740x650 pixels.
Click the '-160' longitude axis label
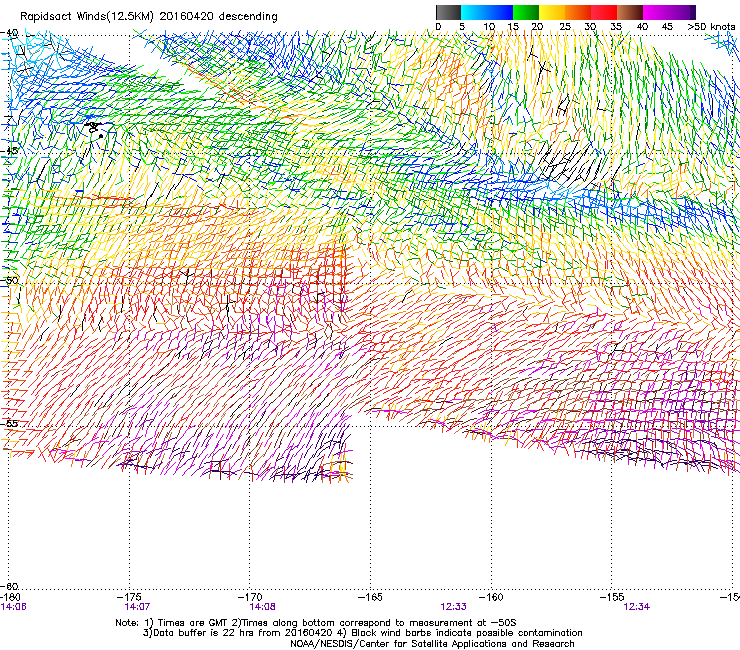(x=491, y=597)
